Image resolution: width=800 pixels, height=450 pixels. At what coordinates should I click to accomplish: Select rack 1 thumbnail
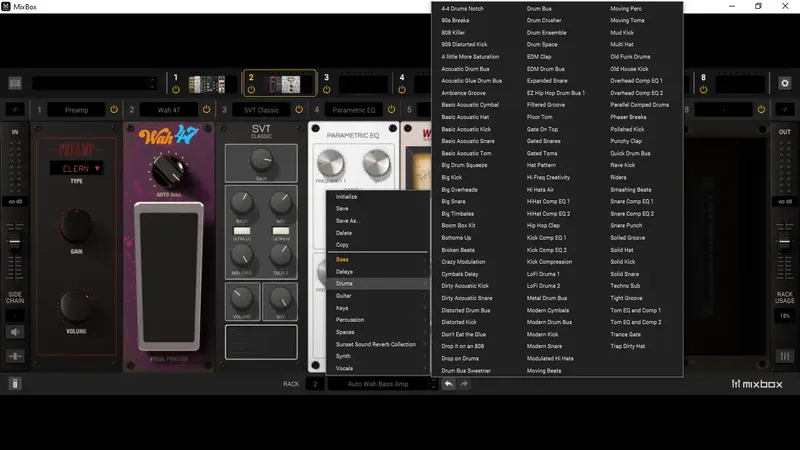pyautogui.click(x=207, y=84)
